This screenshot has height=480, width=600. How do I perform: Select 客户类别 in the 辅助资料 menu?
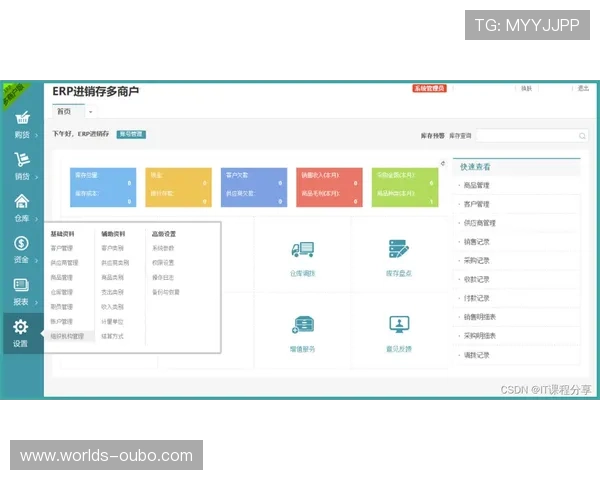pyautogui.click(x=112, y=248)
